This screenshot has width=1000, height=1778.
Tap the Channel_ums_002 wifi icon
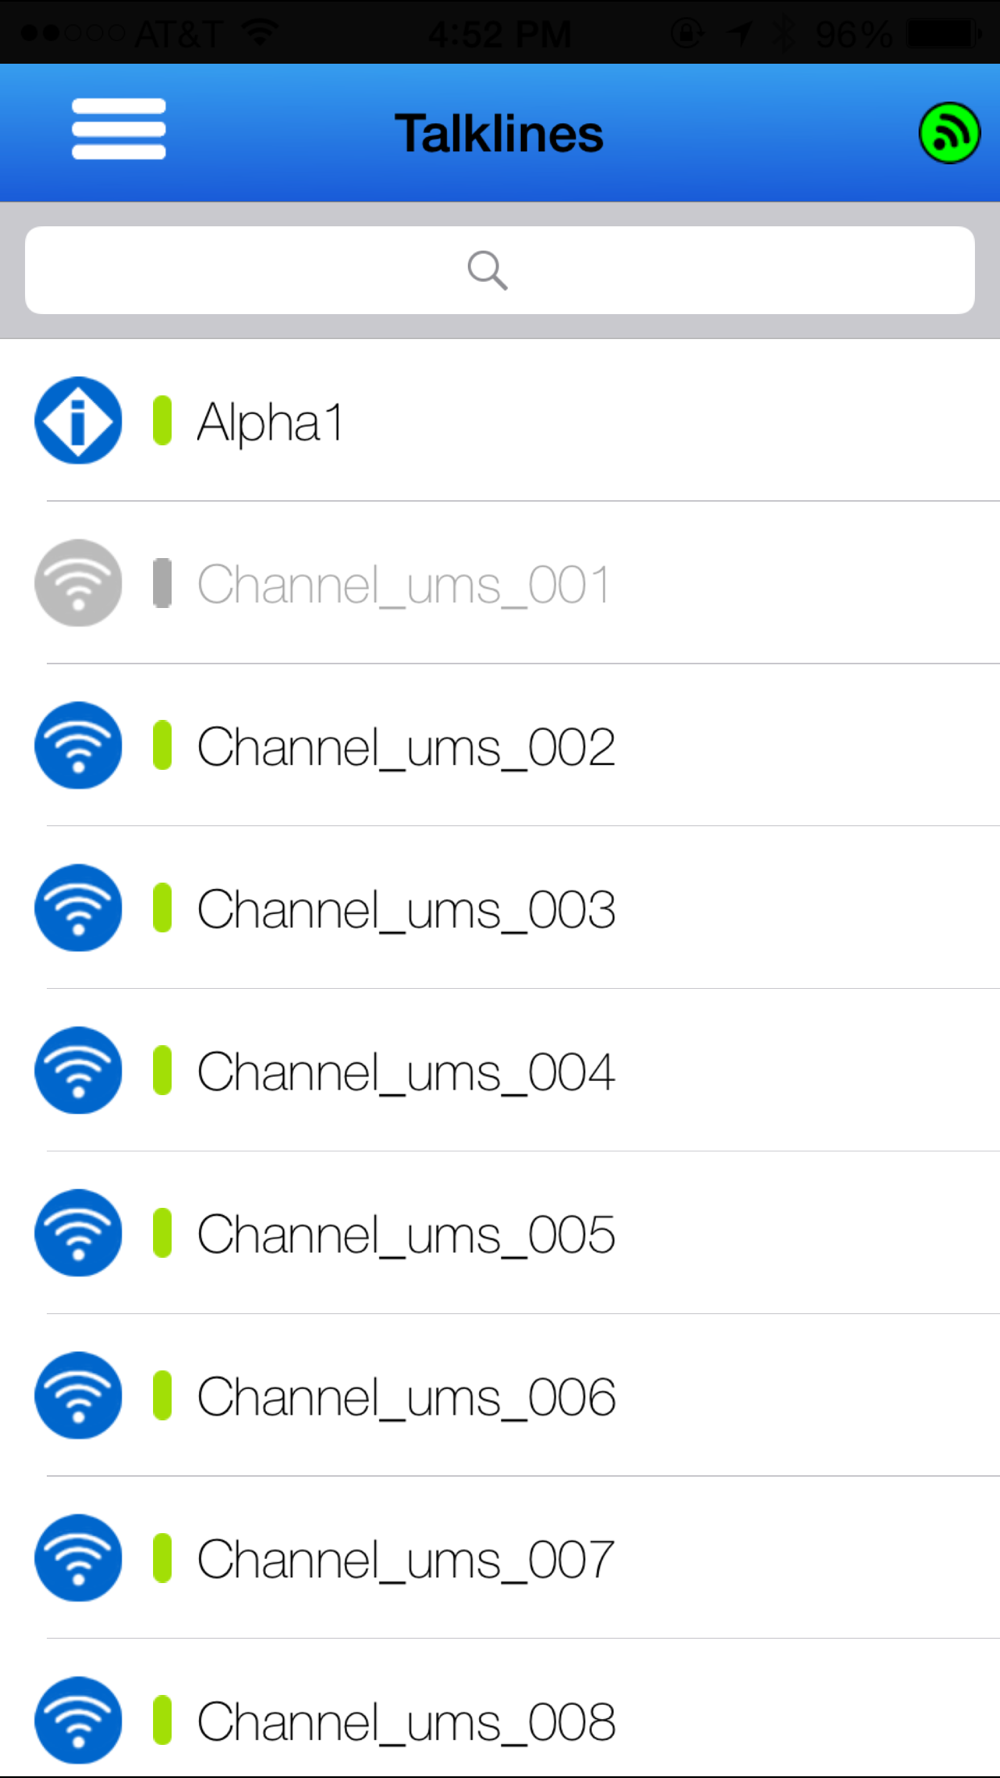pos(78,745)
